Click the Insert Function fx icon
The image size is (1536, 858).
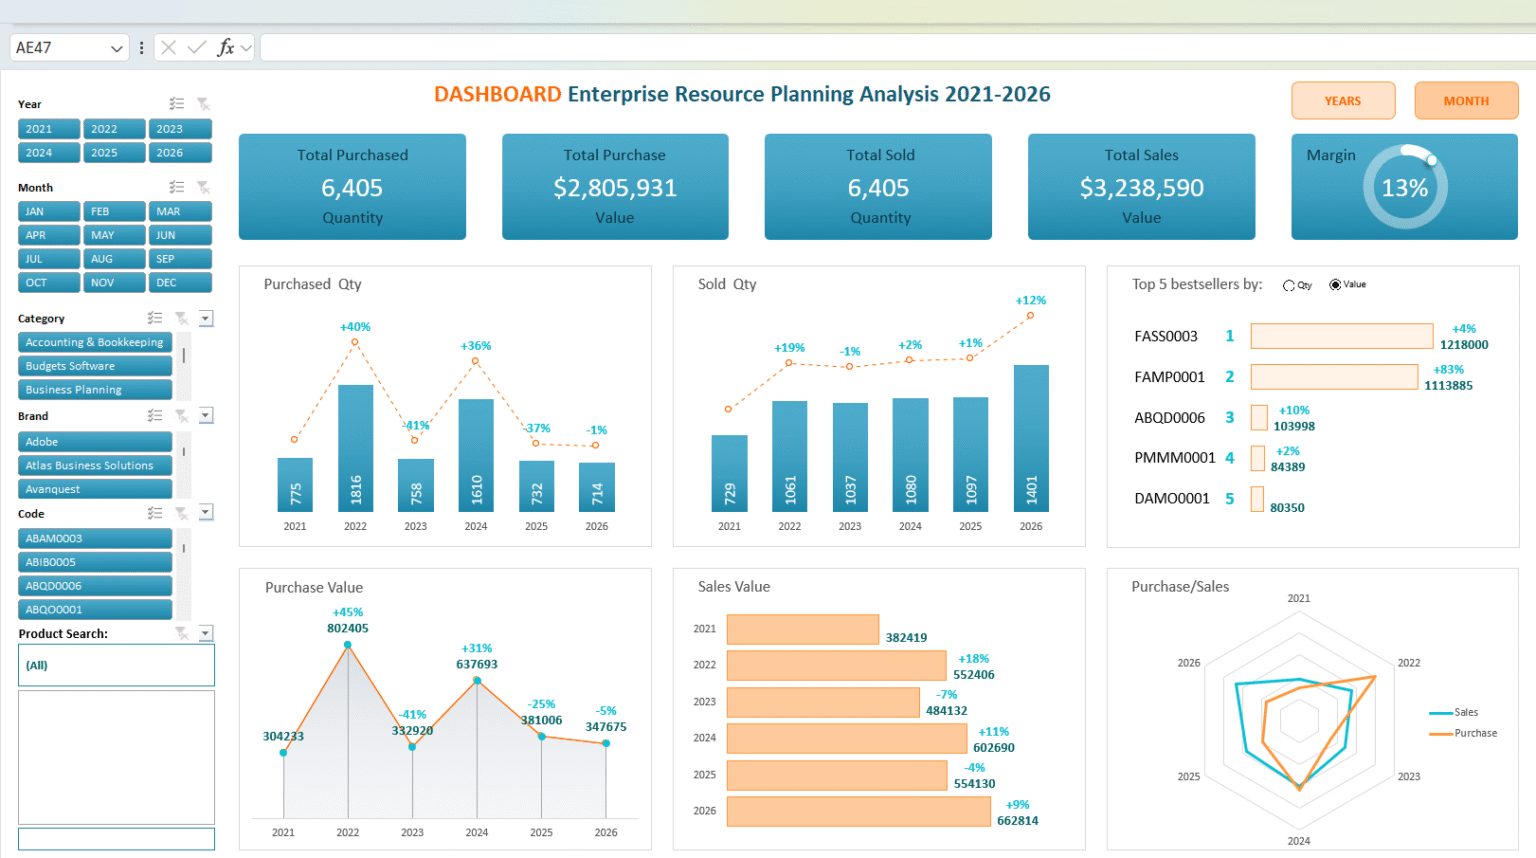pos(226,47)
